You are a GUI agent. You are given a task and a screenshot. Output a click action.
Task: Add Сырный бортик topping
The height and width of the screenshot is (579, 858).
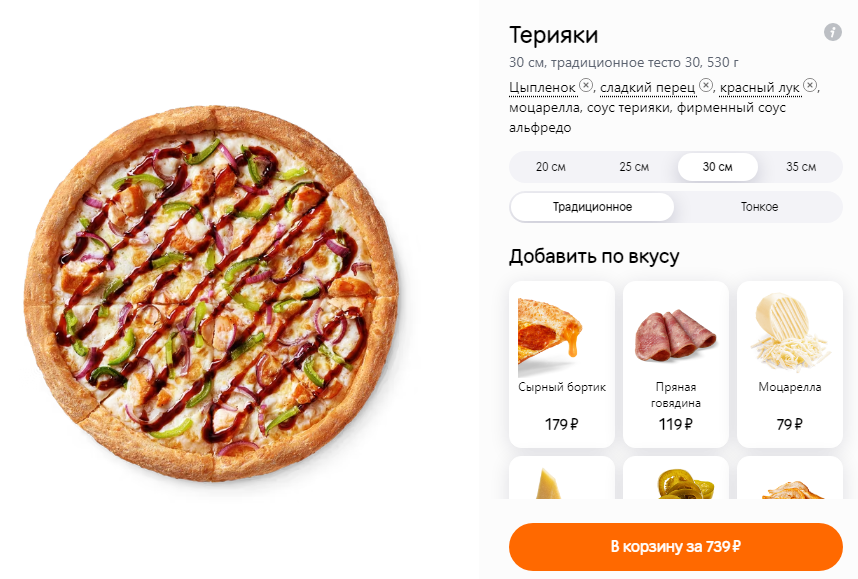[x=562, y=364]
